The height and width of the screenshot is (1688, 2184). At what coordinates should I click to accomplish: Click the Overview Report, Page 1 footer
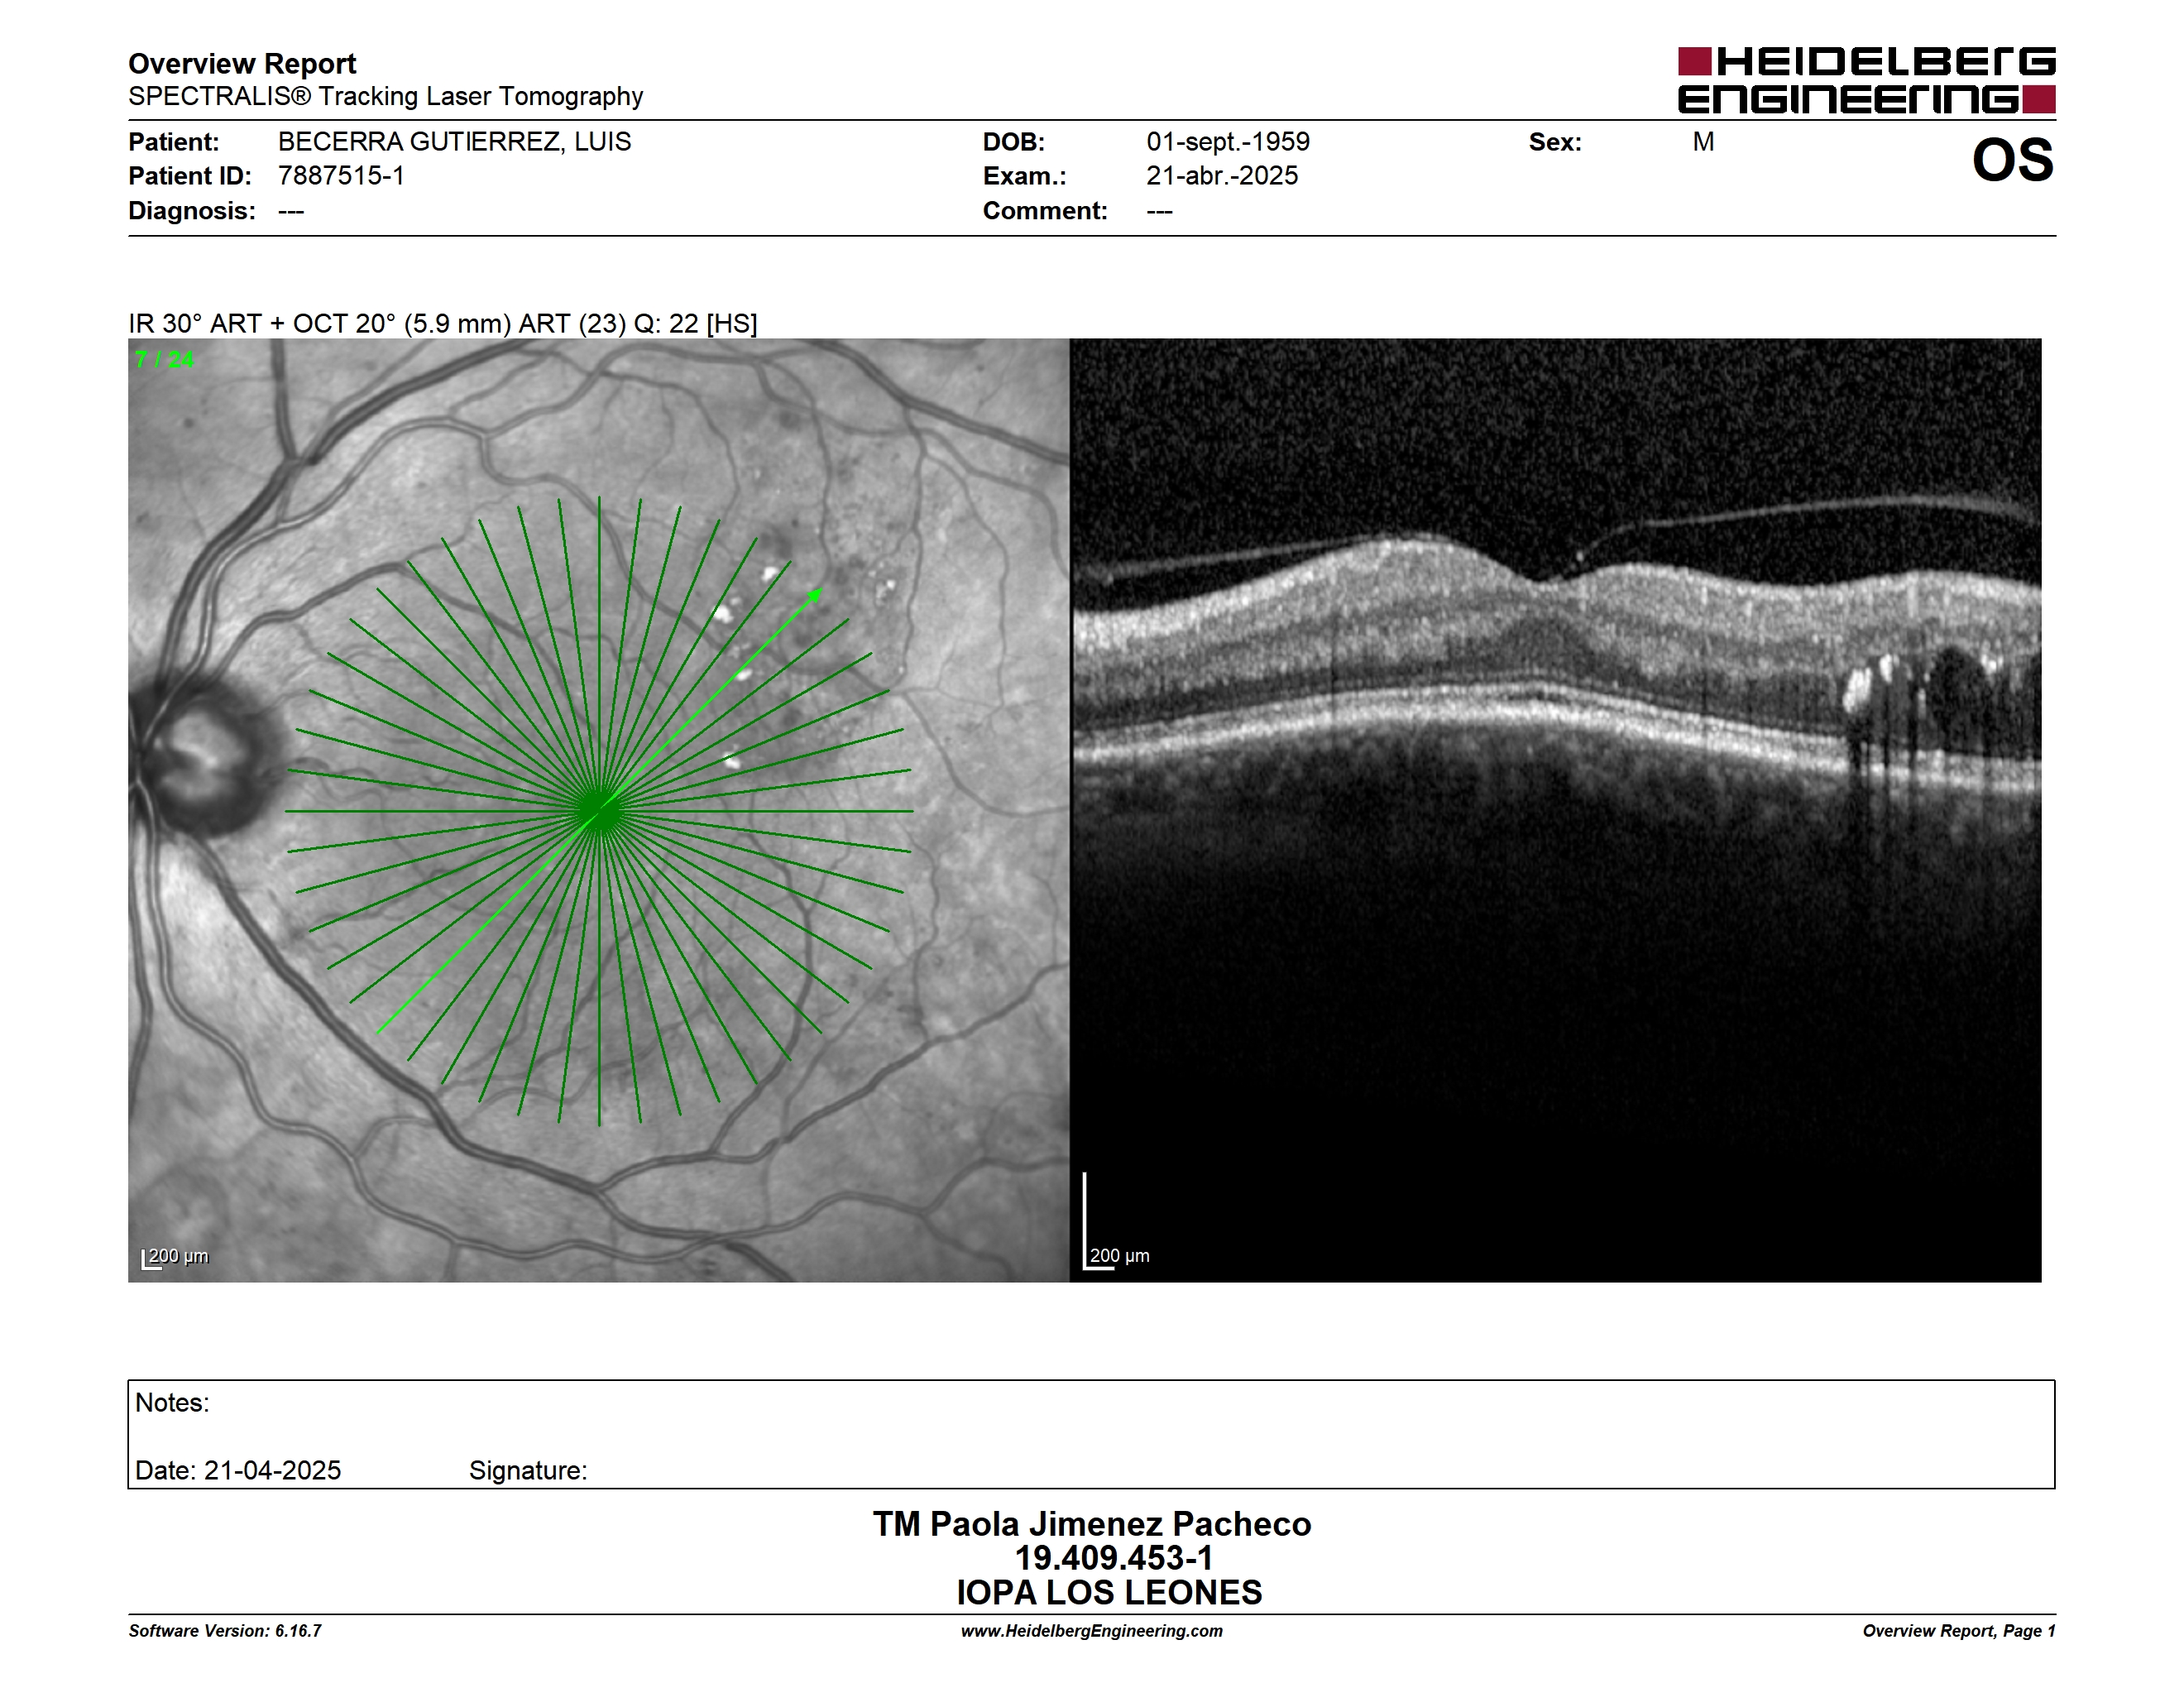click(x=1959, y=1631)
